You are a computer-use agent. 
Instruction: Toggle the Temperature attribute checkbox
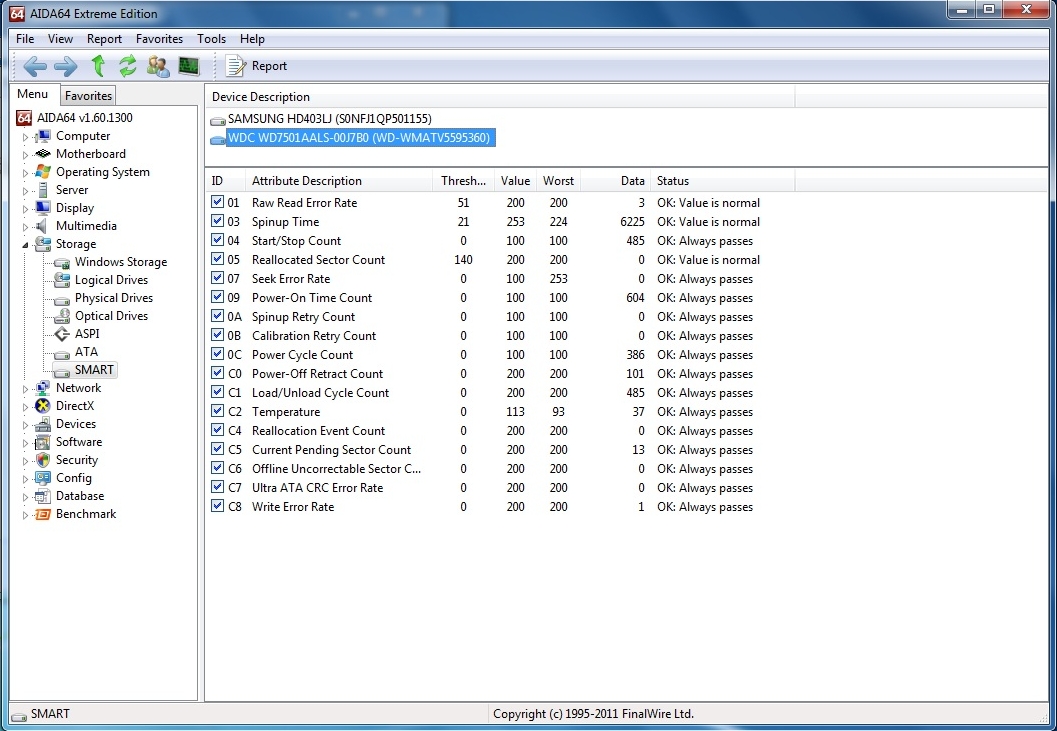pyautogui.click(x=217, y=410)
